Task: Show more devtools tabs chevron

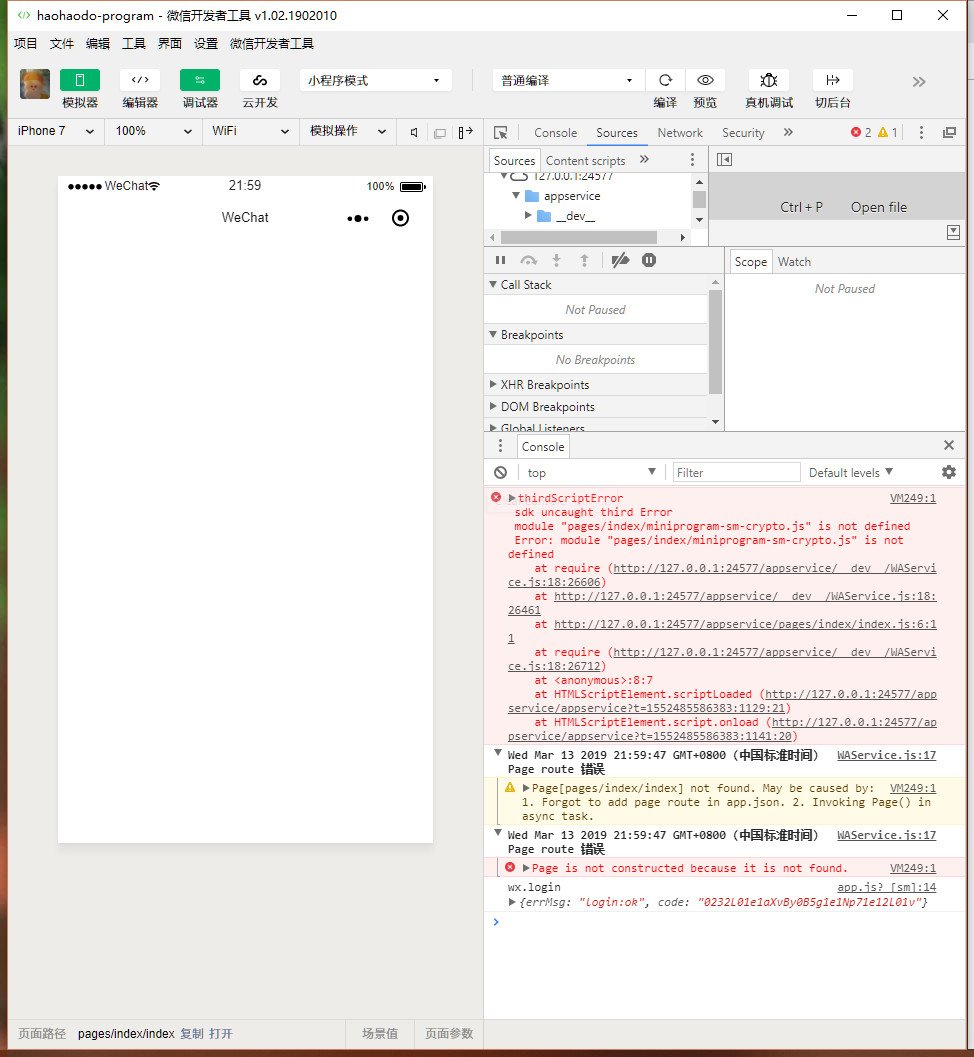Action: click(788, 132)
